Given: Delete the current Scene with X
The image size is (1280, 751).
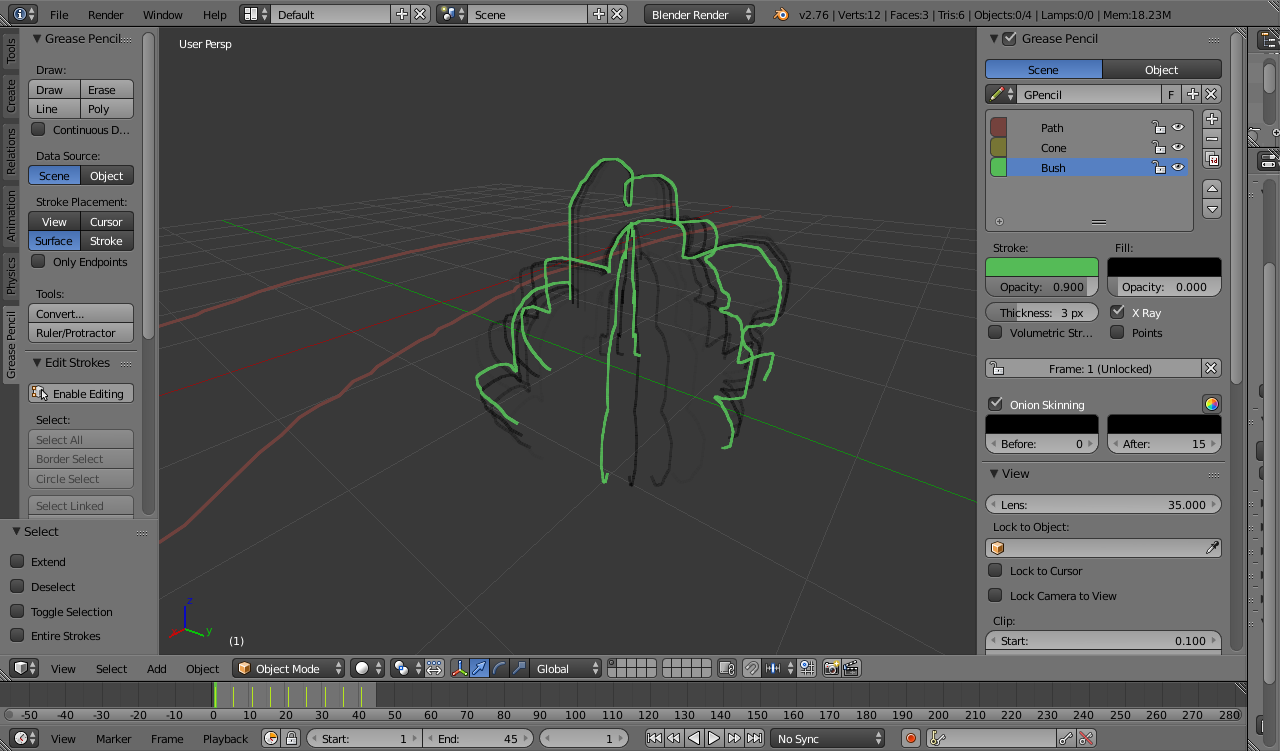Looking at the screenshot, I should pos(618,14).
